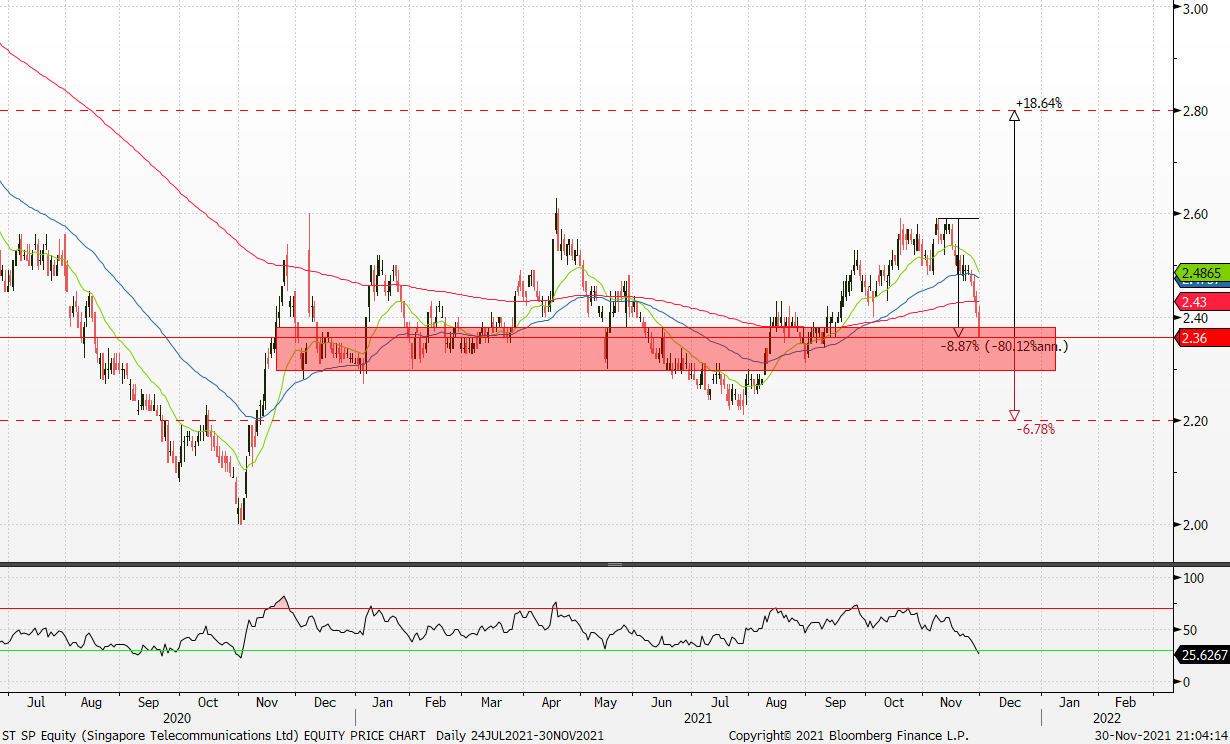Click the 2022 year label

1106,718
